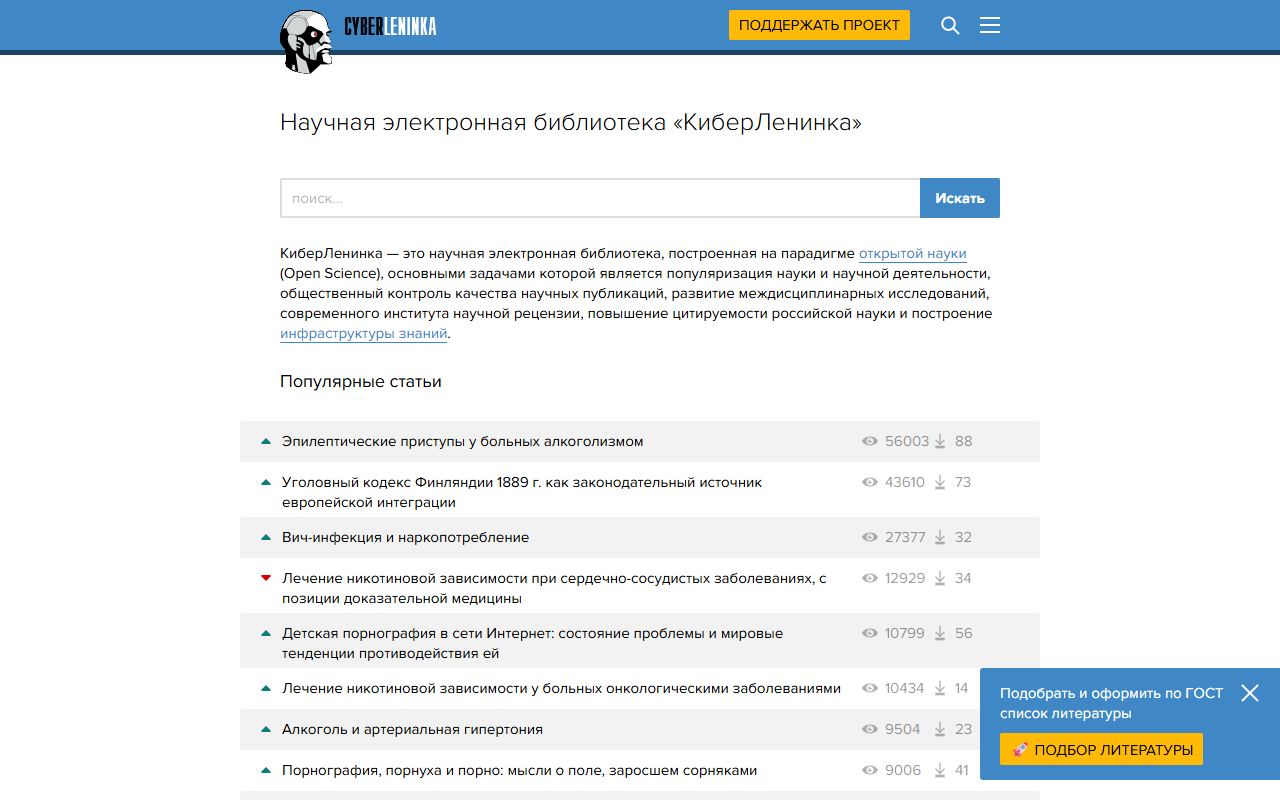Click the download icon next to 41
The width and height of the screenshot is (1280, 800).
(x=940, y=770)
